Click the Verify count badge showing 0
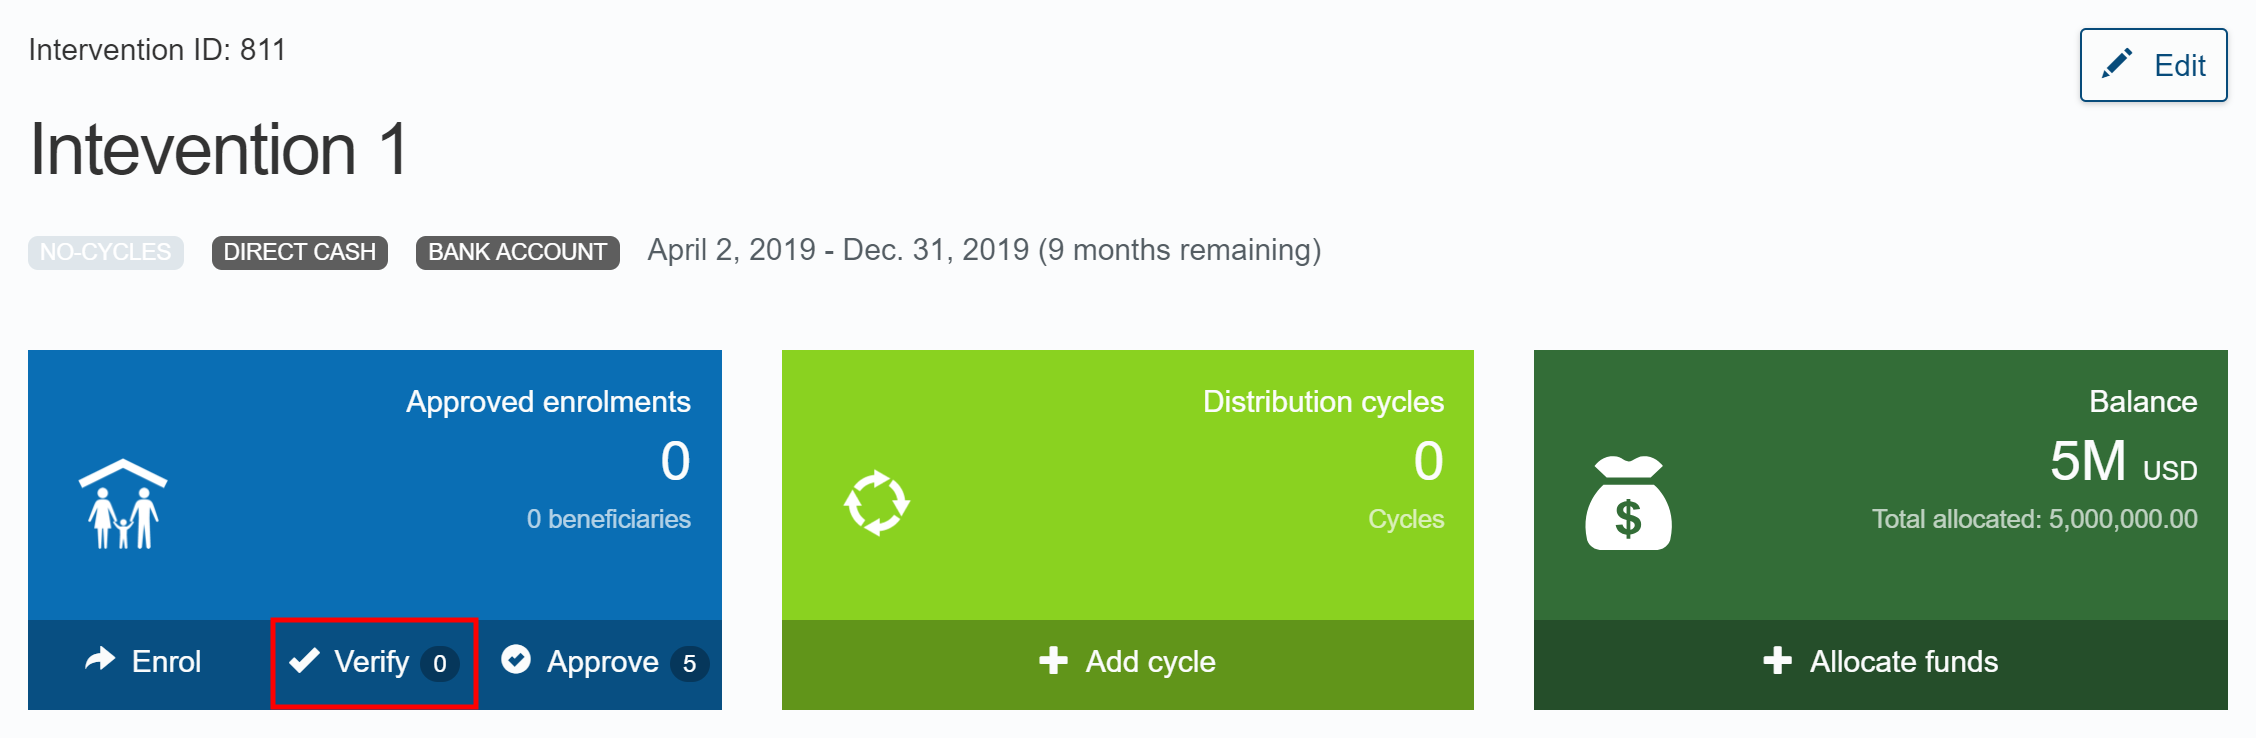 click(x=440, y=663)
